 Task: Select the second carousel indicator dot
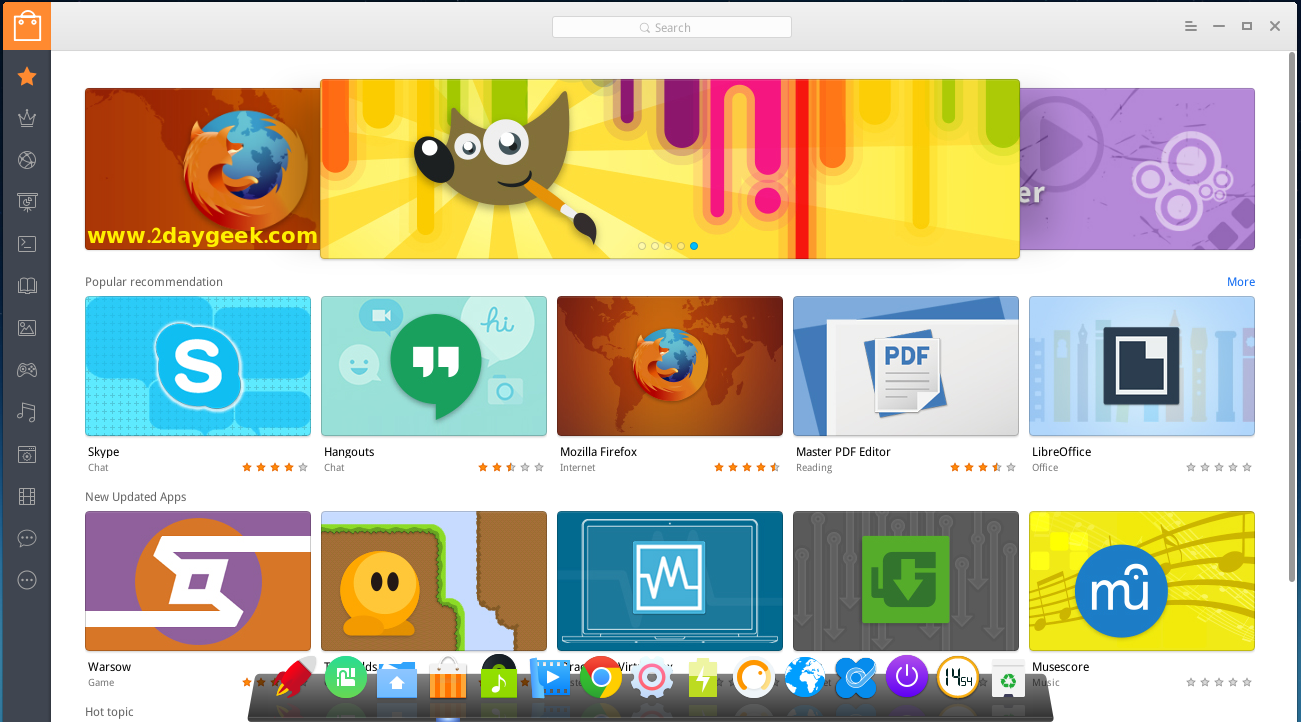click(x=655, y=245)
